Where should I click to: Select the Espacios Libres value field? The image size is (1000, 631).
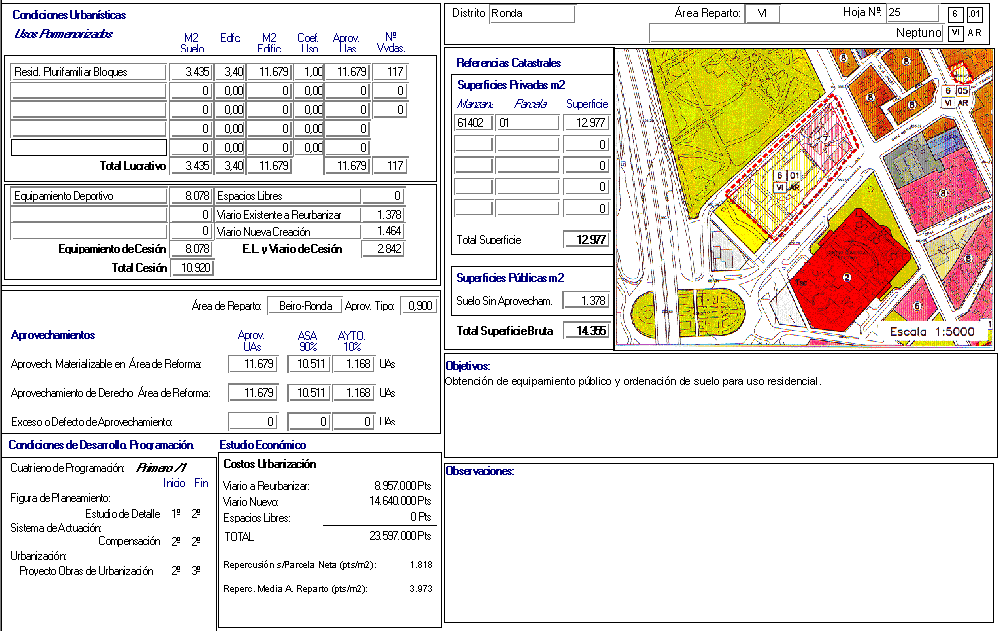point(383,196)
